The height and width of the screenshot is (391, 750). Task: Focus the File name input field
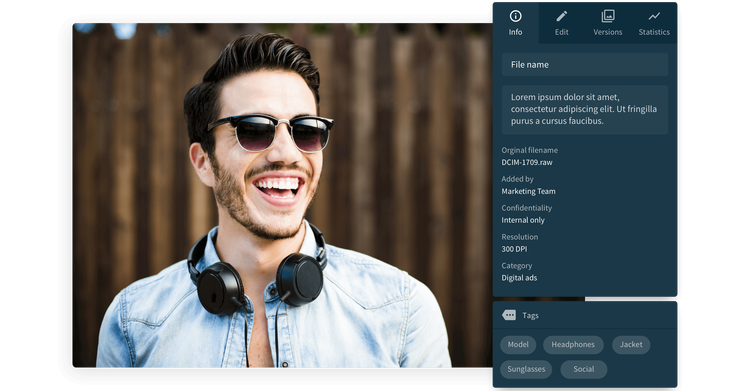coord(585,65)
